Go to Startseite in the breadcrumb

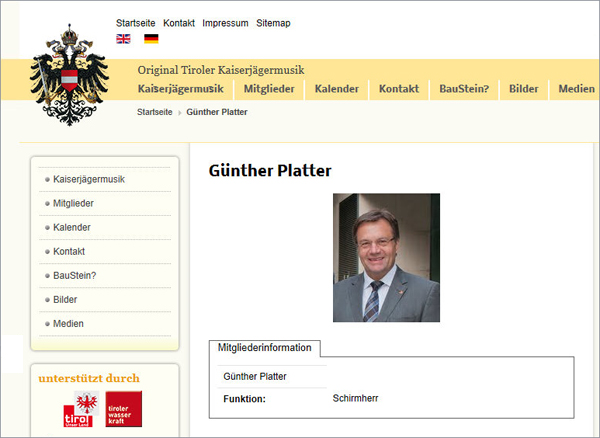[x=155, y=112]
